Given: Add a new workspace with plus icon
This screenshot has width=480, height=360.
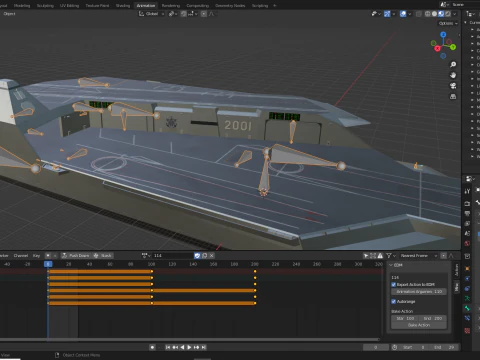Looking at the screenshot, I should tap(275, 5).
